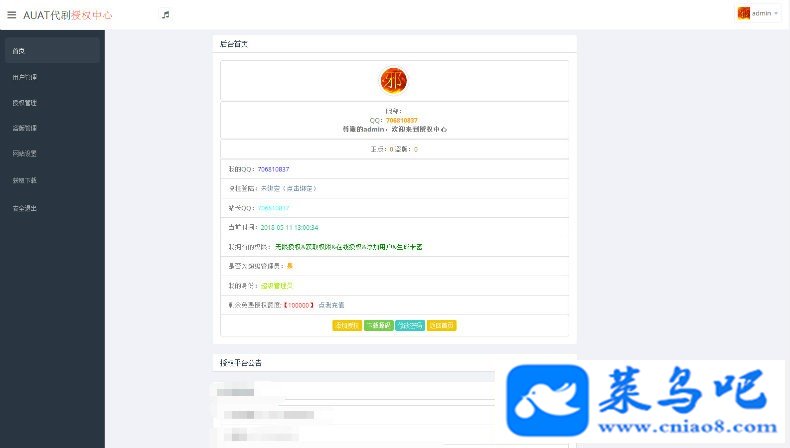
Task: Click the cyan 修改密码 button
Action: tap(410, 326)
